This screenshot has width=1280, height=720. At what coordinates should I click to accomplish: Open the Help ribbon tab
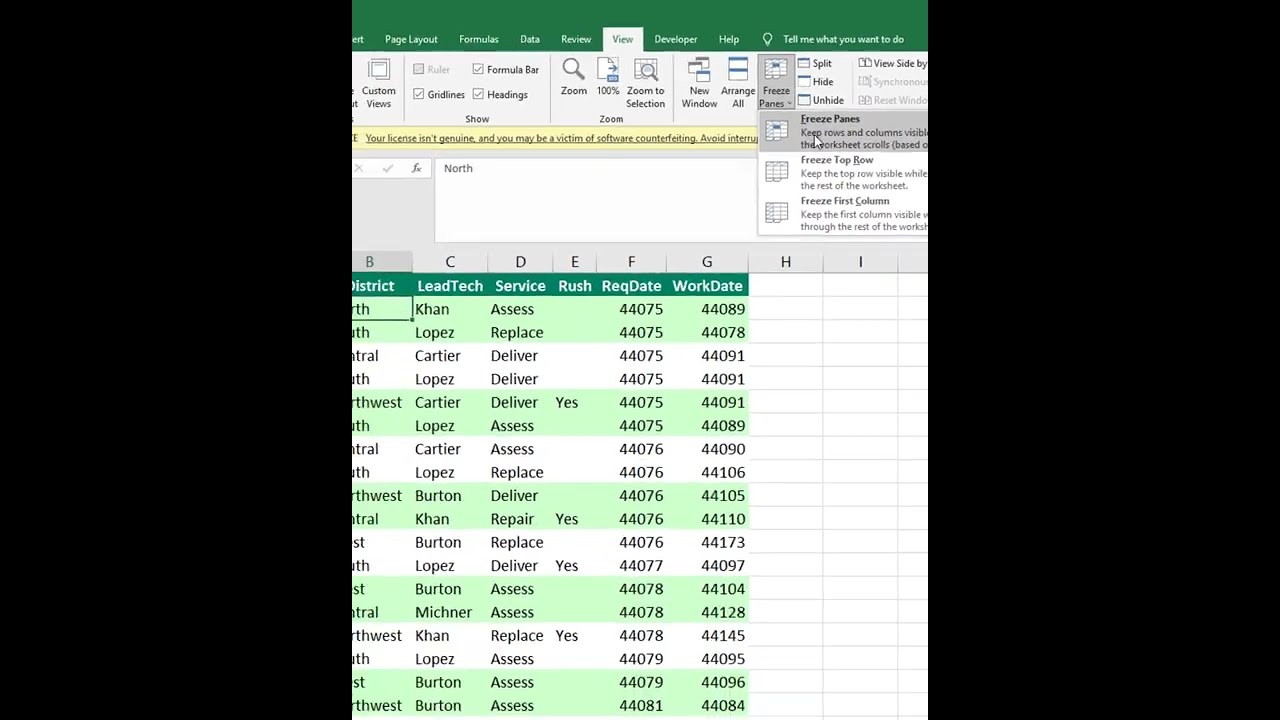[729, 39]
